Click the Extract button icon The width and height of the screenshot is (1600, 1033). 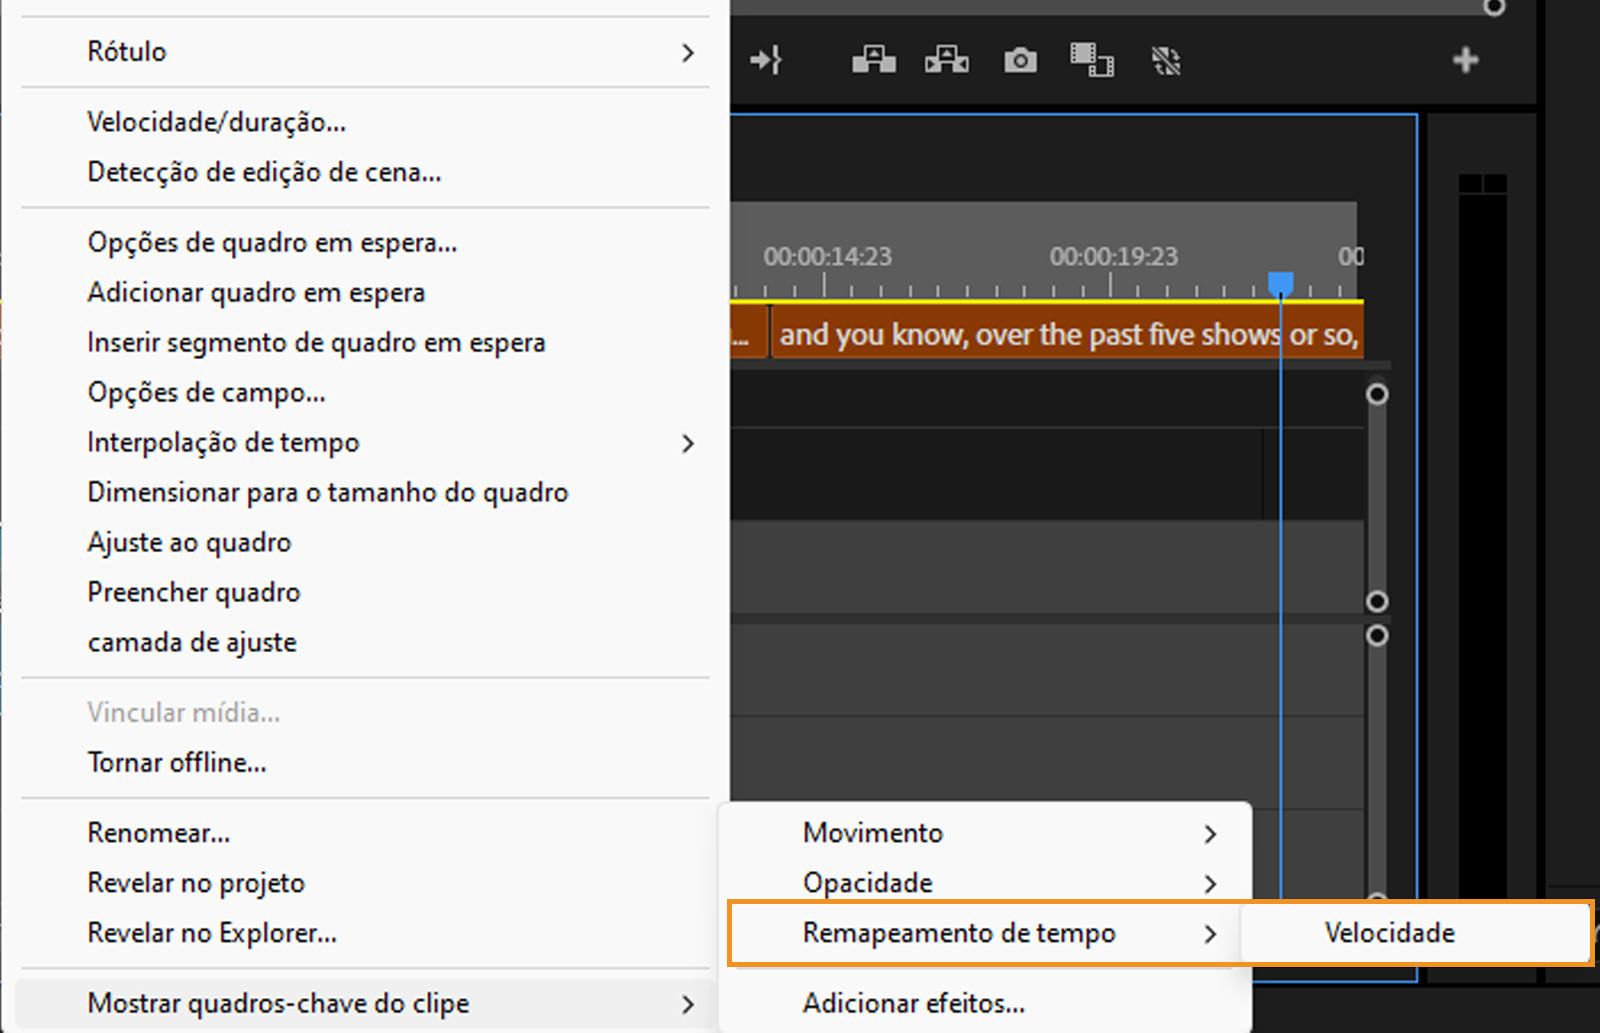click(x=946, y=60)
